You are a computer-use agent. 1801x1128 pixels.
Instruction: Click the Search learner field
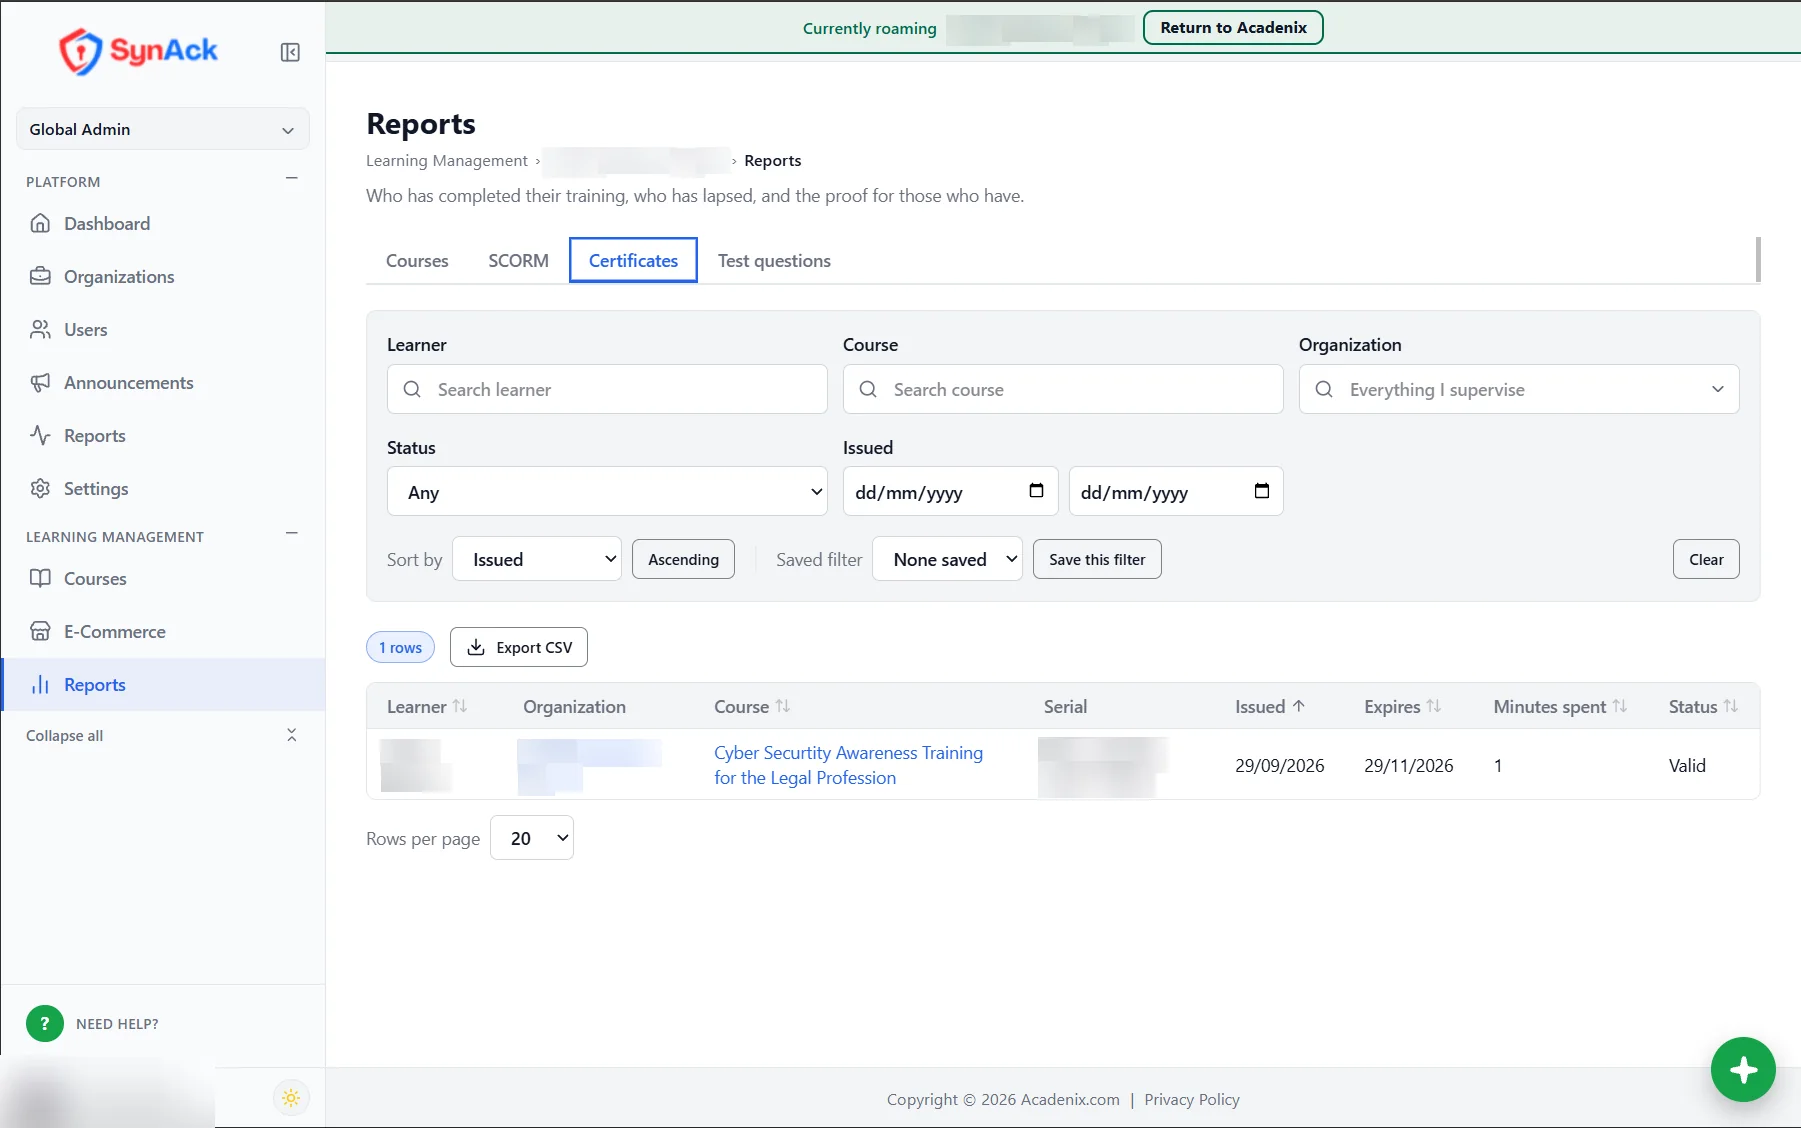607,389
